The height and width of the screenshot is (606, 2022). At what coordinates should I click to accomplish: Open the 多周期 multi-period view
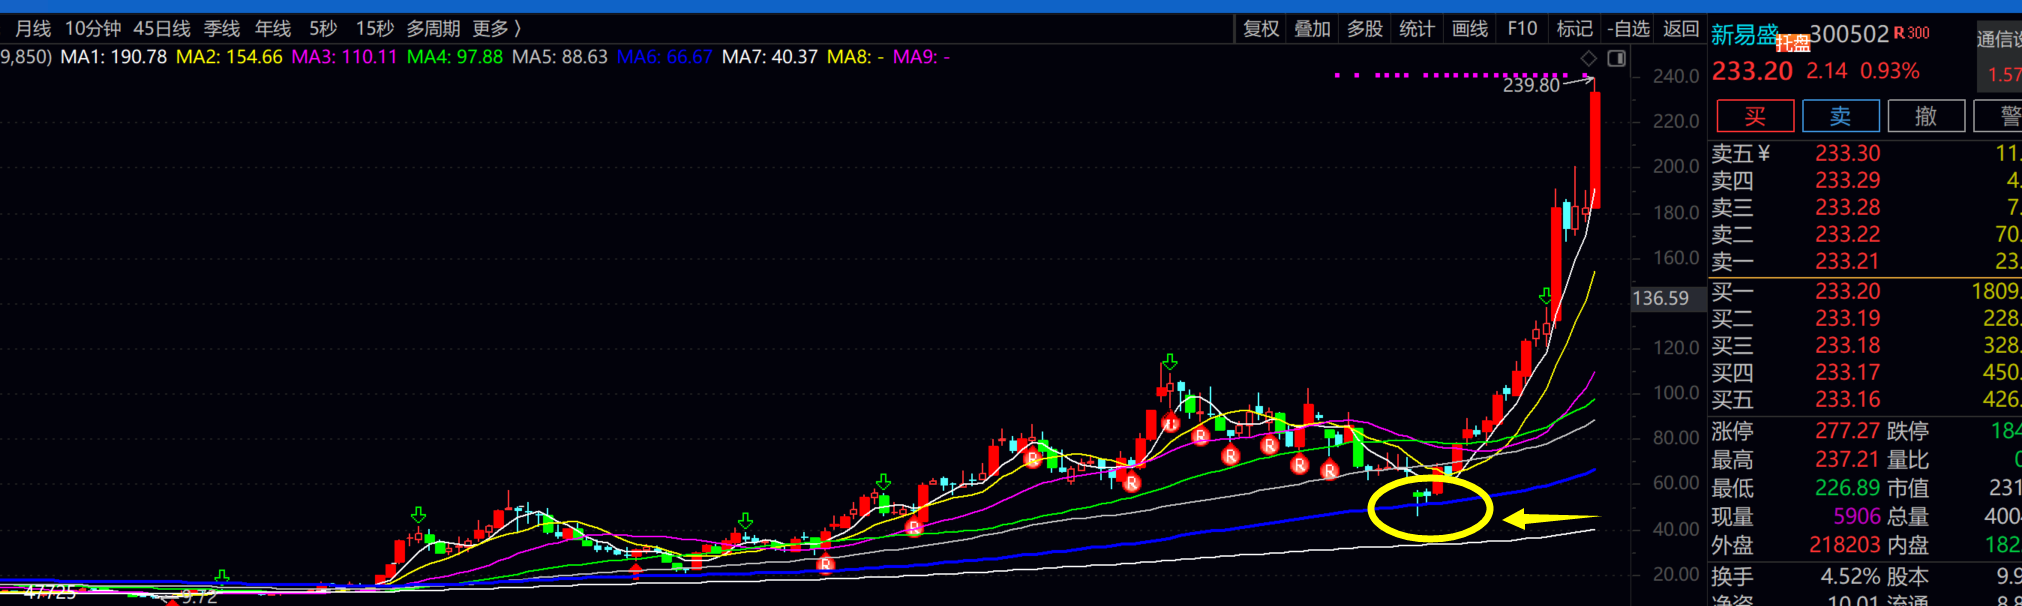[x=433, y=29]
